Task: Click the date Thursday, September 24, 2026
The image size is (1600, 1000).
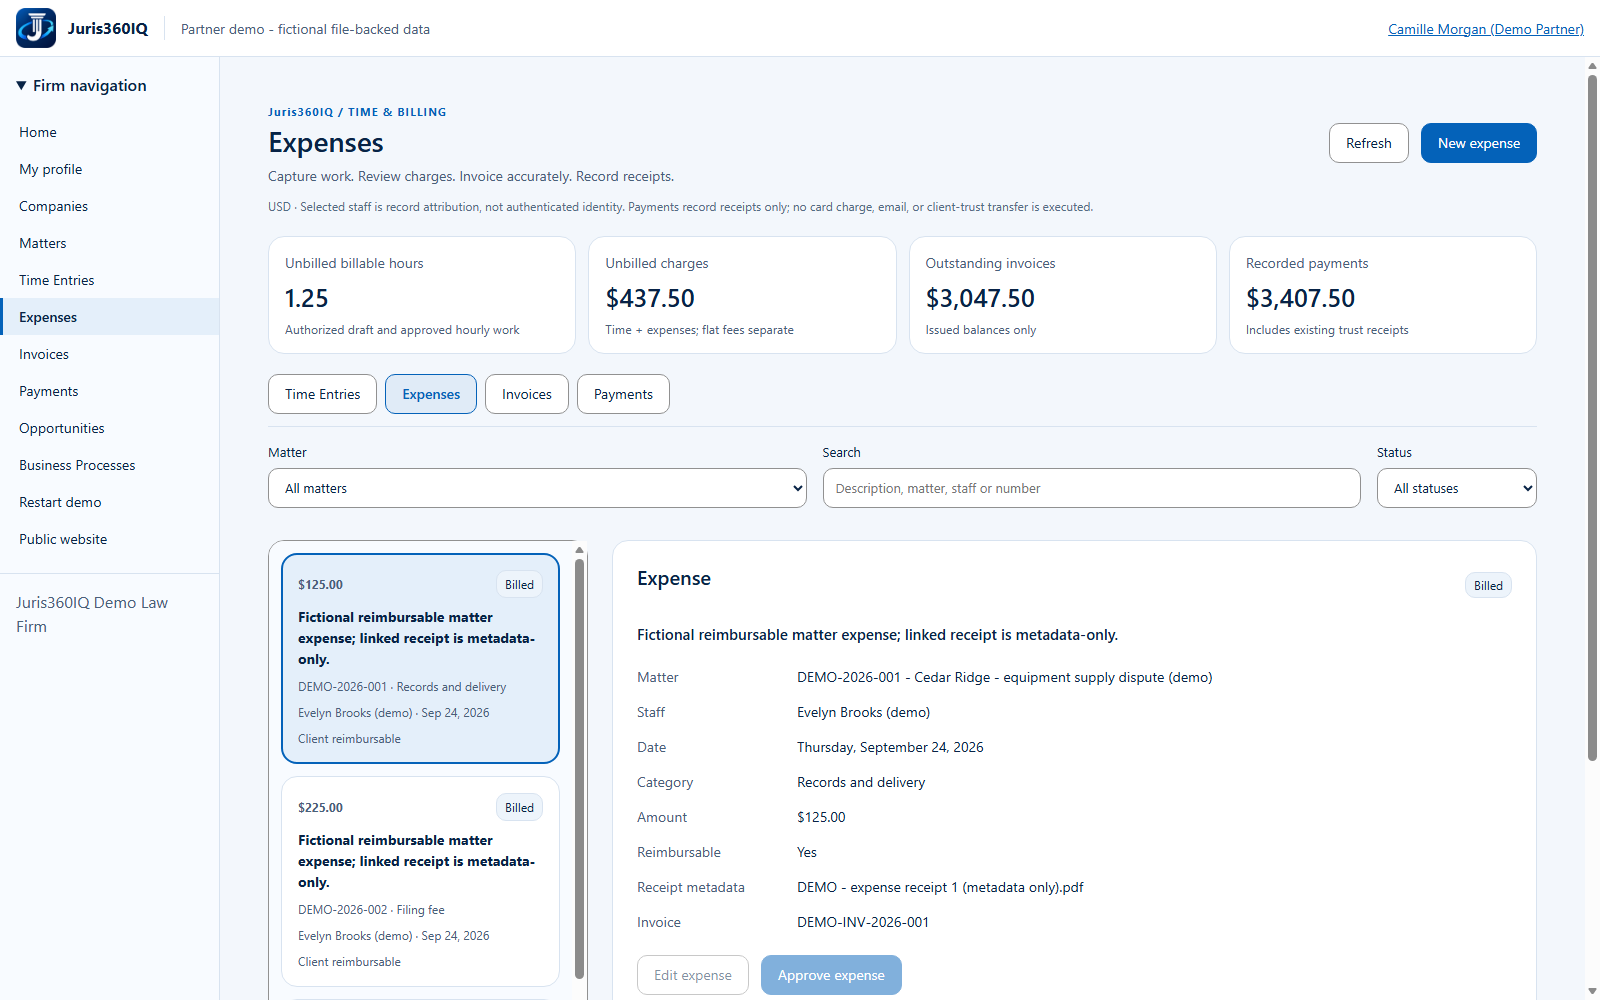Action: pos(890,747)
